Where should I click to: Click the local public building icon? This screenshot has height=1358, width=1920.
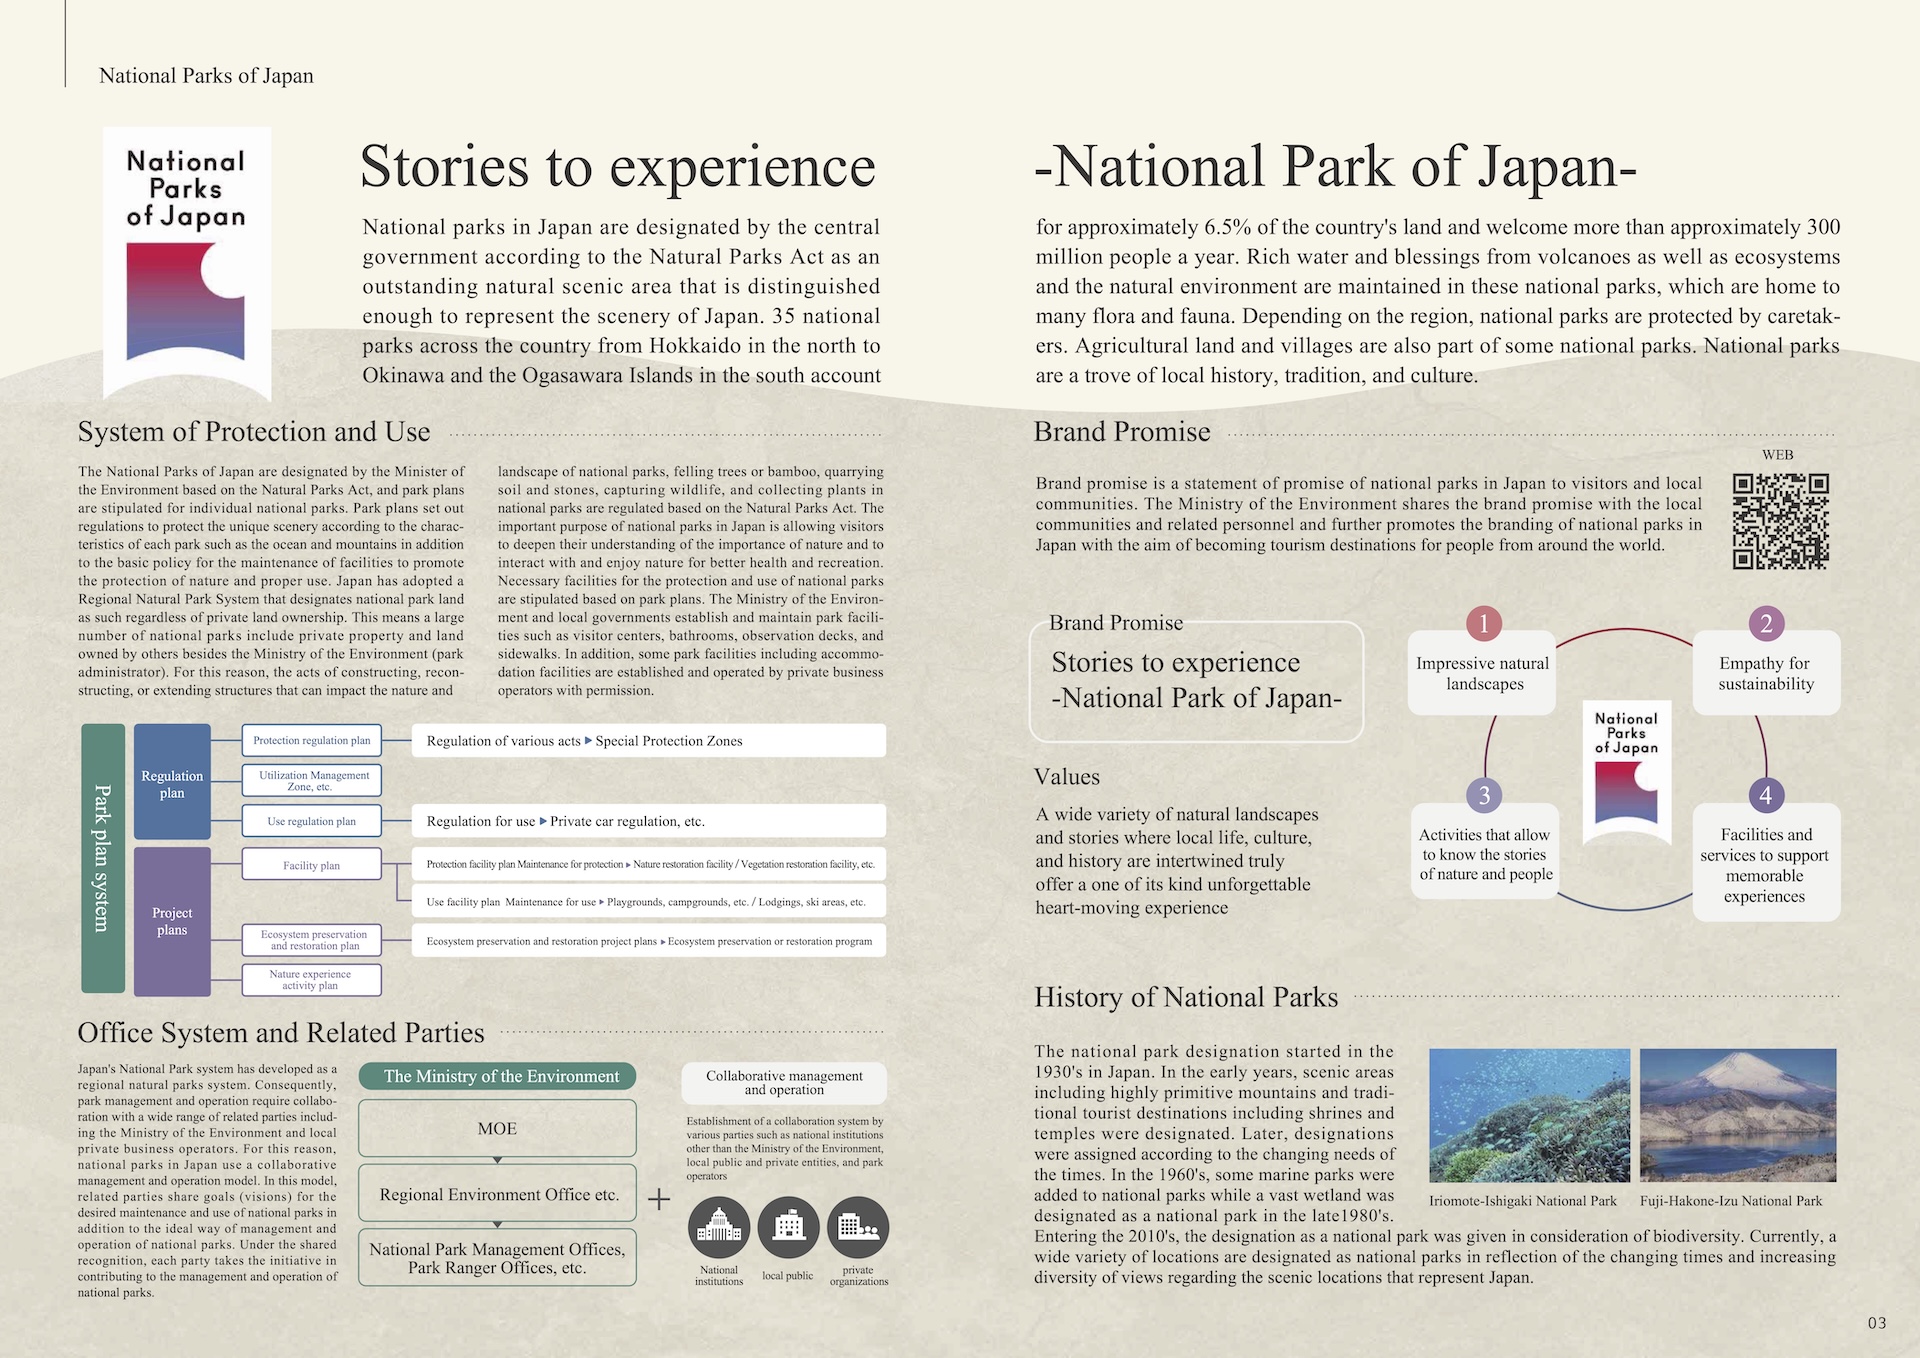[789, 1227]
